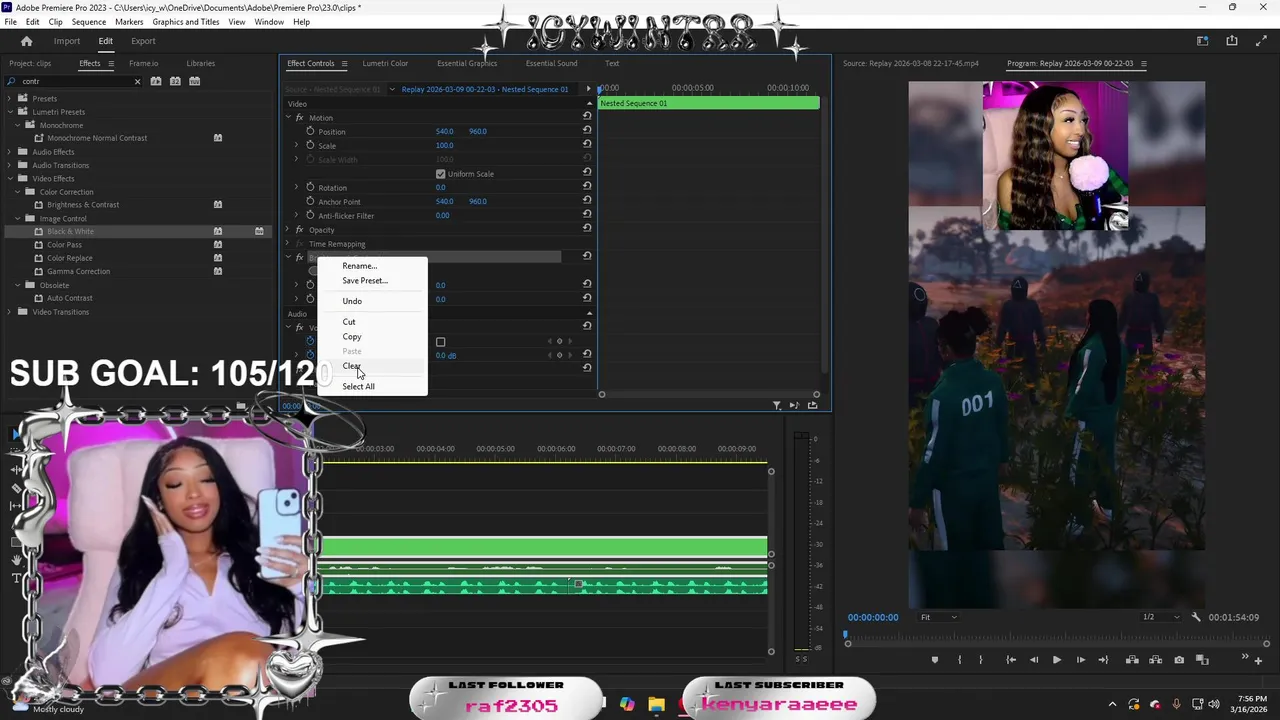Clear the effects search box with X

coord(137,81)
